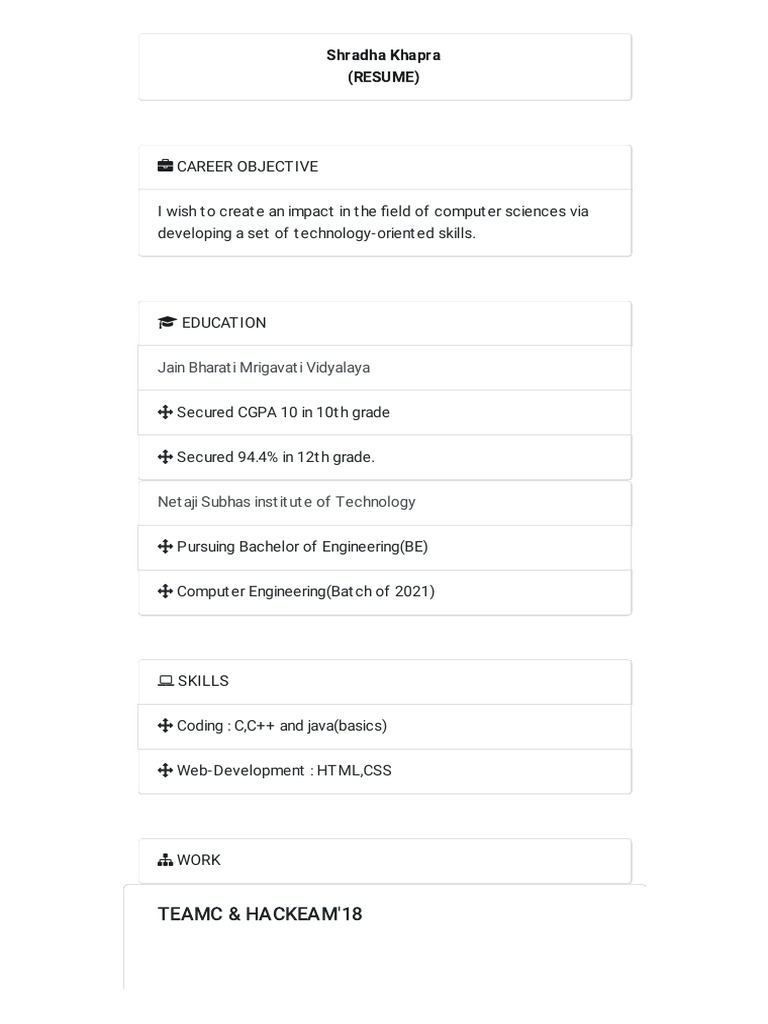The width and height of the screenshot is (768, 1024).
Task: Click the move icon beside Coding skills
Action: tap(165, 726)
